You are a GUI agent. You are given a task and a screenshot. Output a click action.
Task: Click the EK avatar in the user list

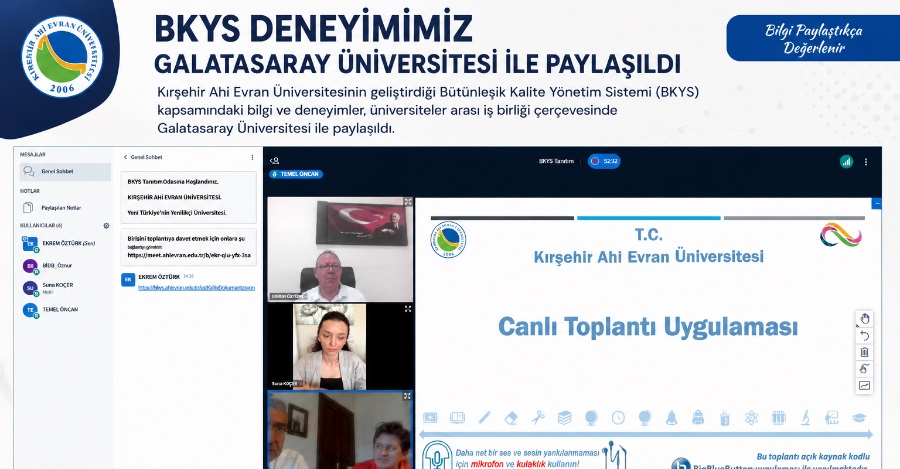pos(30,244)
